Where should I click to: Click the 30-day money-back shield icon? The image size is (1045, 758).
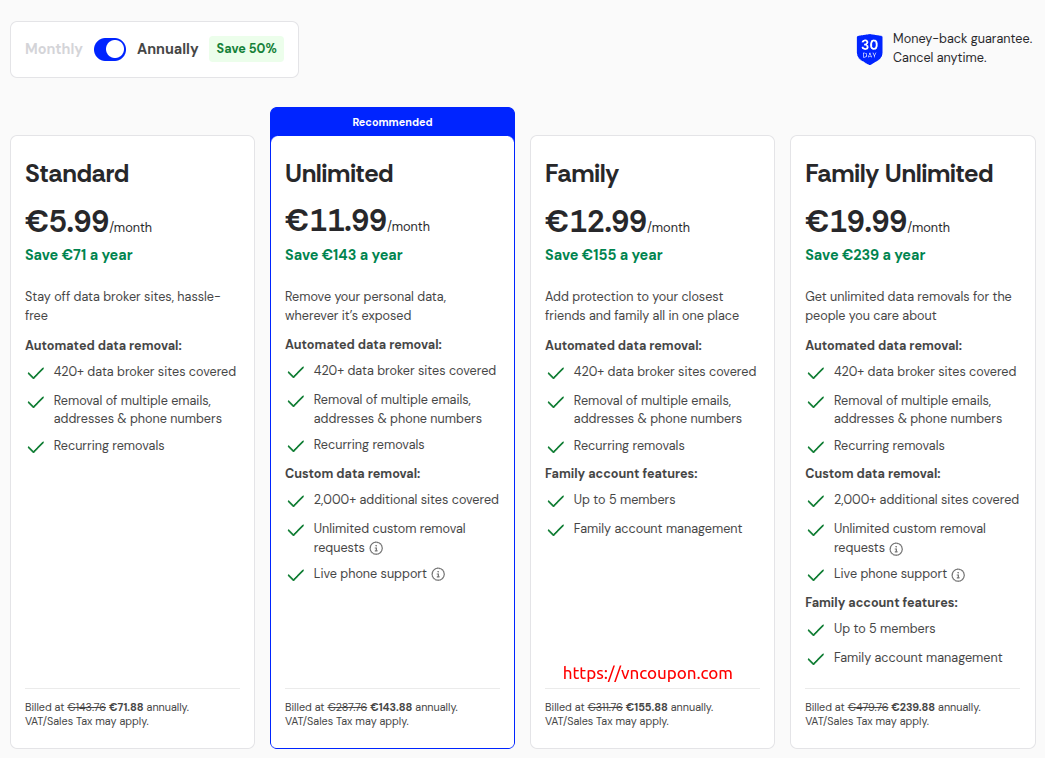coord(869,49)
